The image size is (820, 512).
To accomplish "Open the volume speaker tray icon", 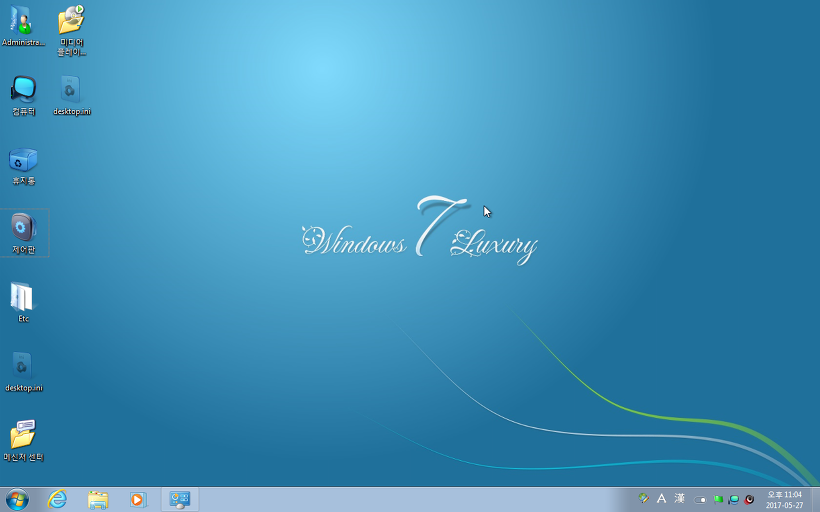I will click(x=749, y=499).
